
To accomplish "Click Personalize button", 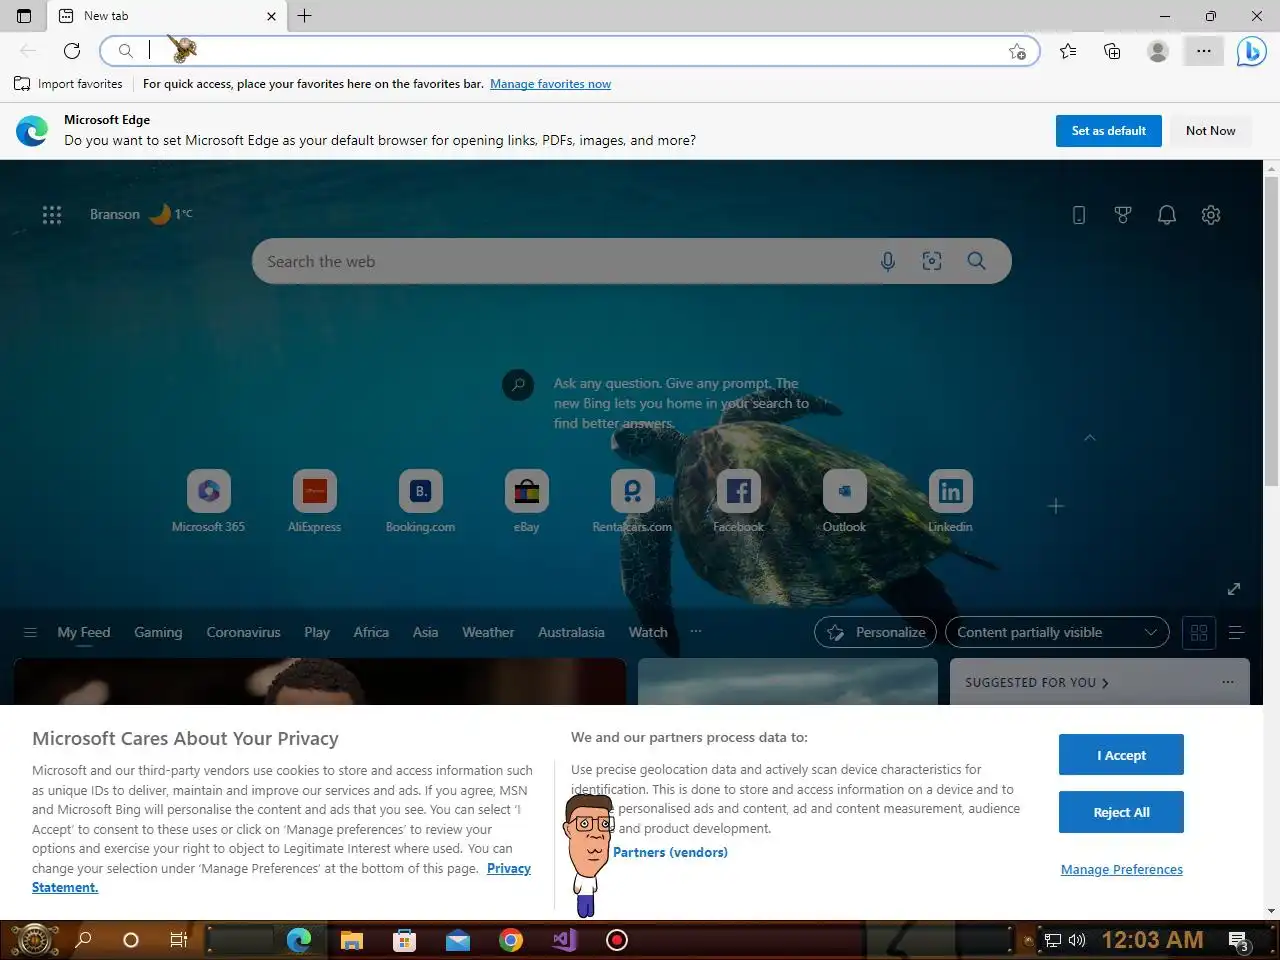I will (876, 632).
